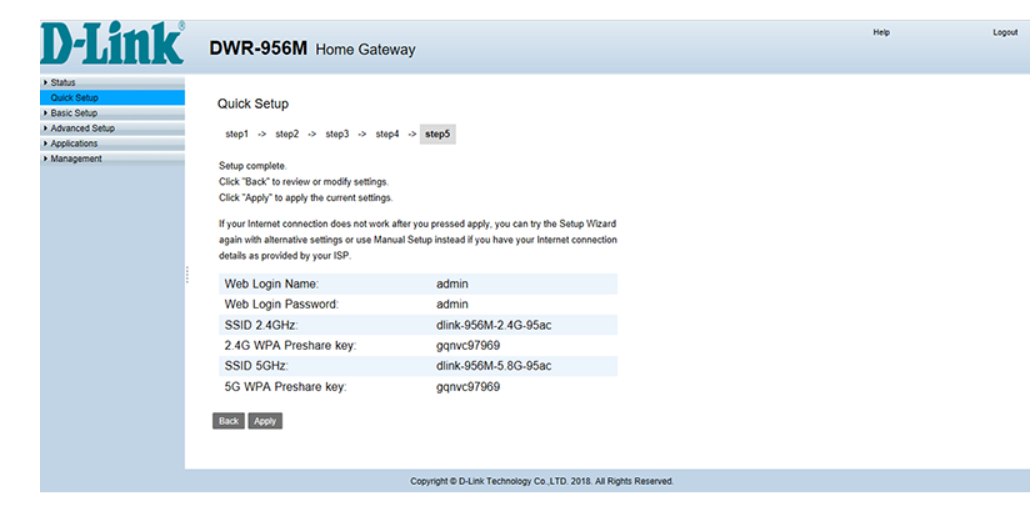Click the D-Link copyright footer text
Viewport: 1033px width, 530px height.
click(x=542, y=482)
